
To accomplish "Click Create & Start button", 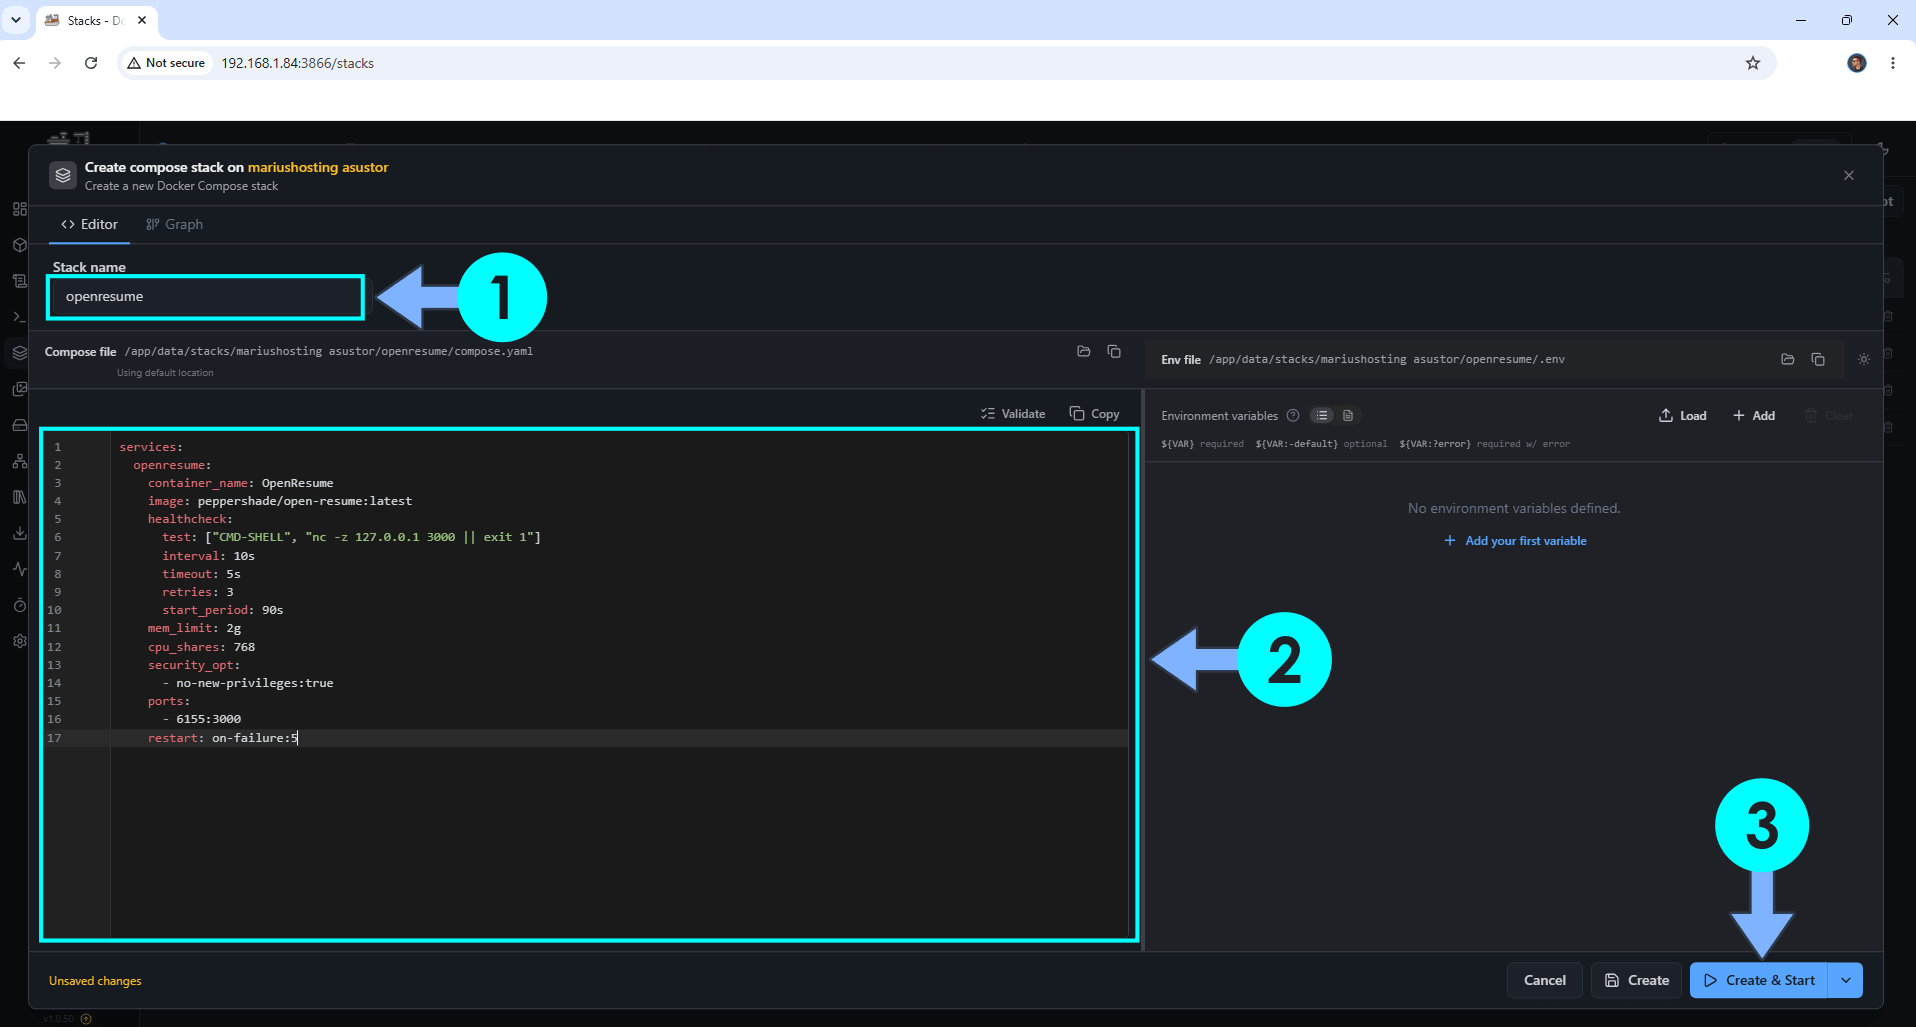I will tap(1759, 980).
